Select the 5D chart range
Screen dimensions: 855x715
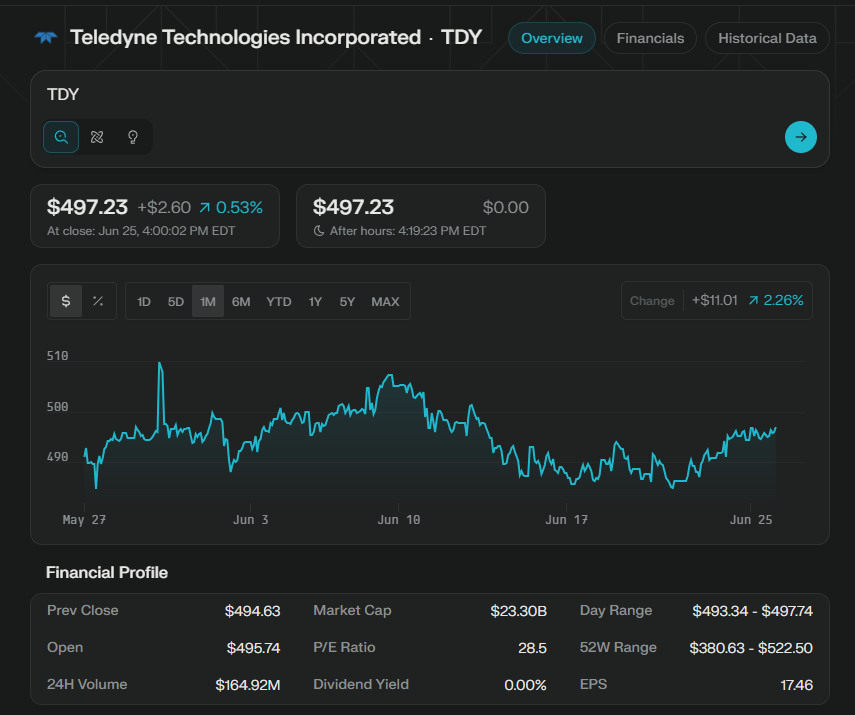(x=176, y=302)
